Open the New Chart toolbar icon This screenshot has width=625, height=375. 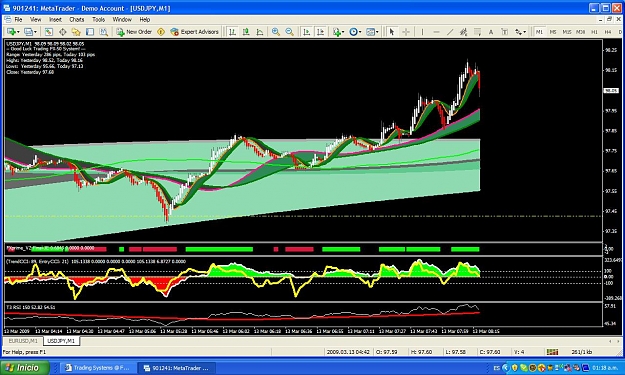pyautogui.click(x=11, y=32)
